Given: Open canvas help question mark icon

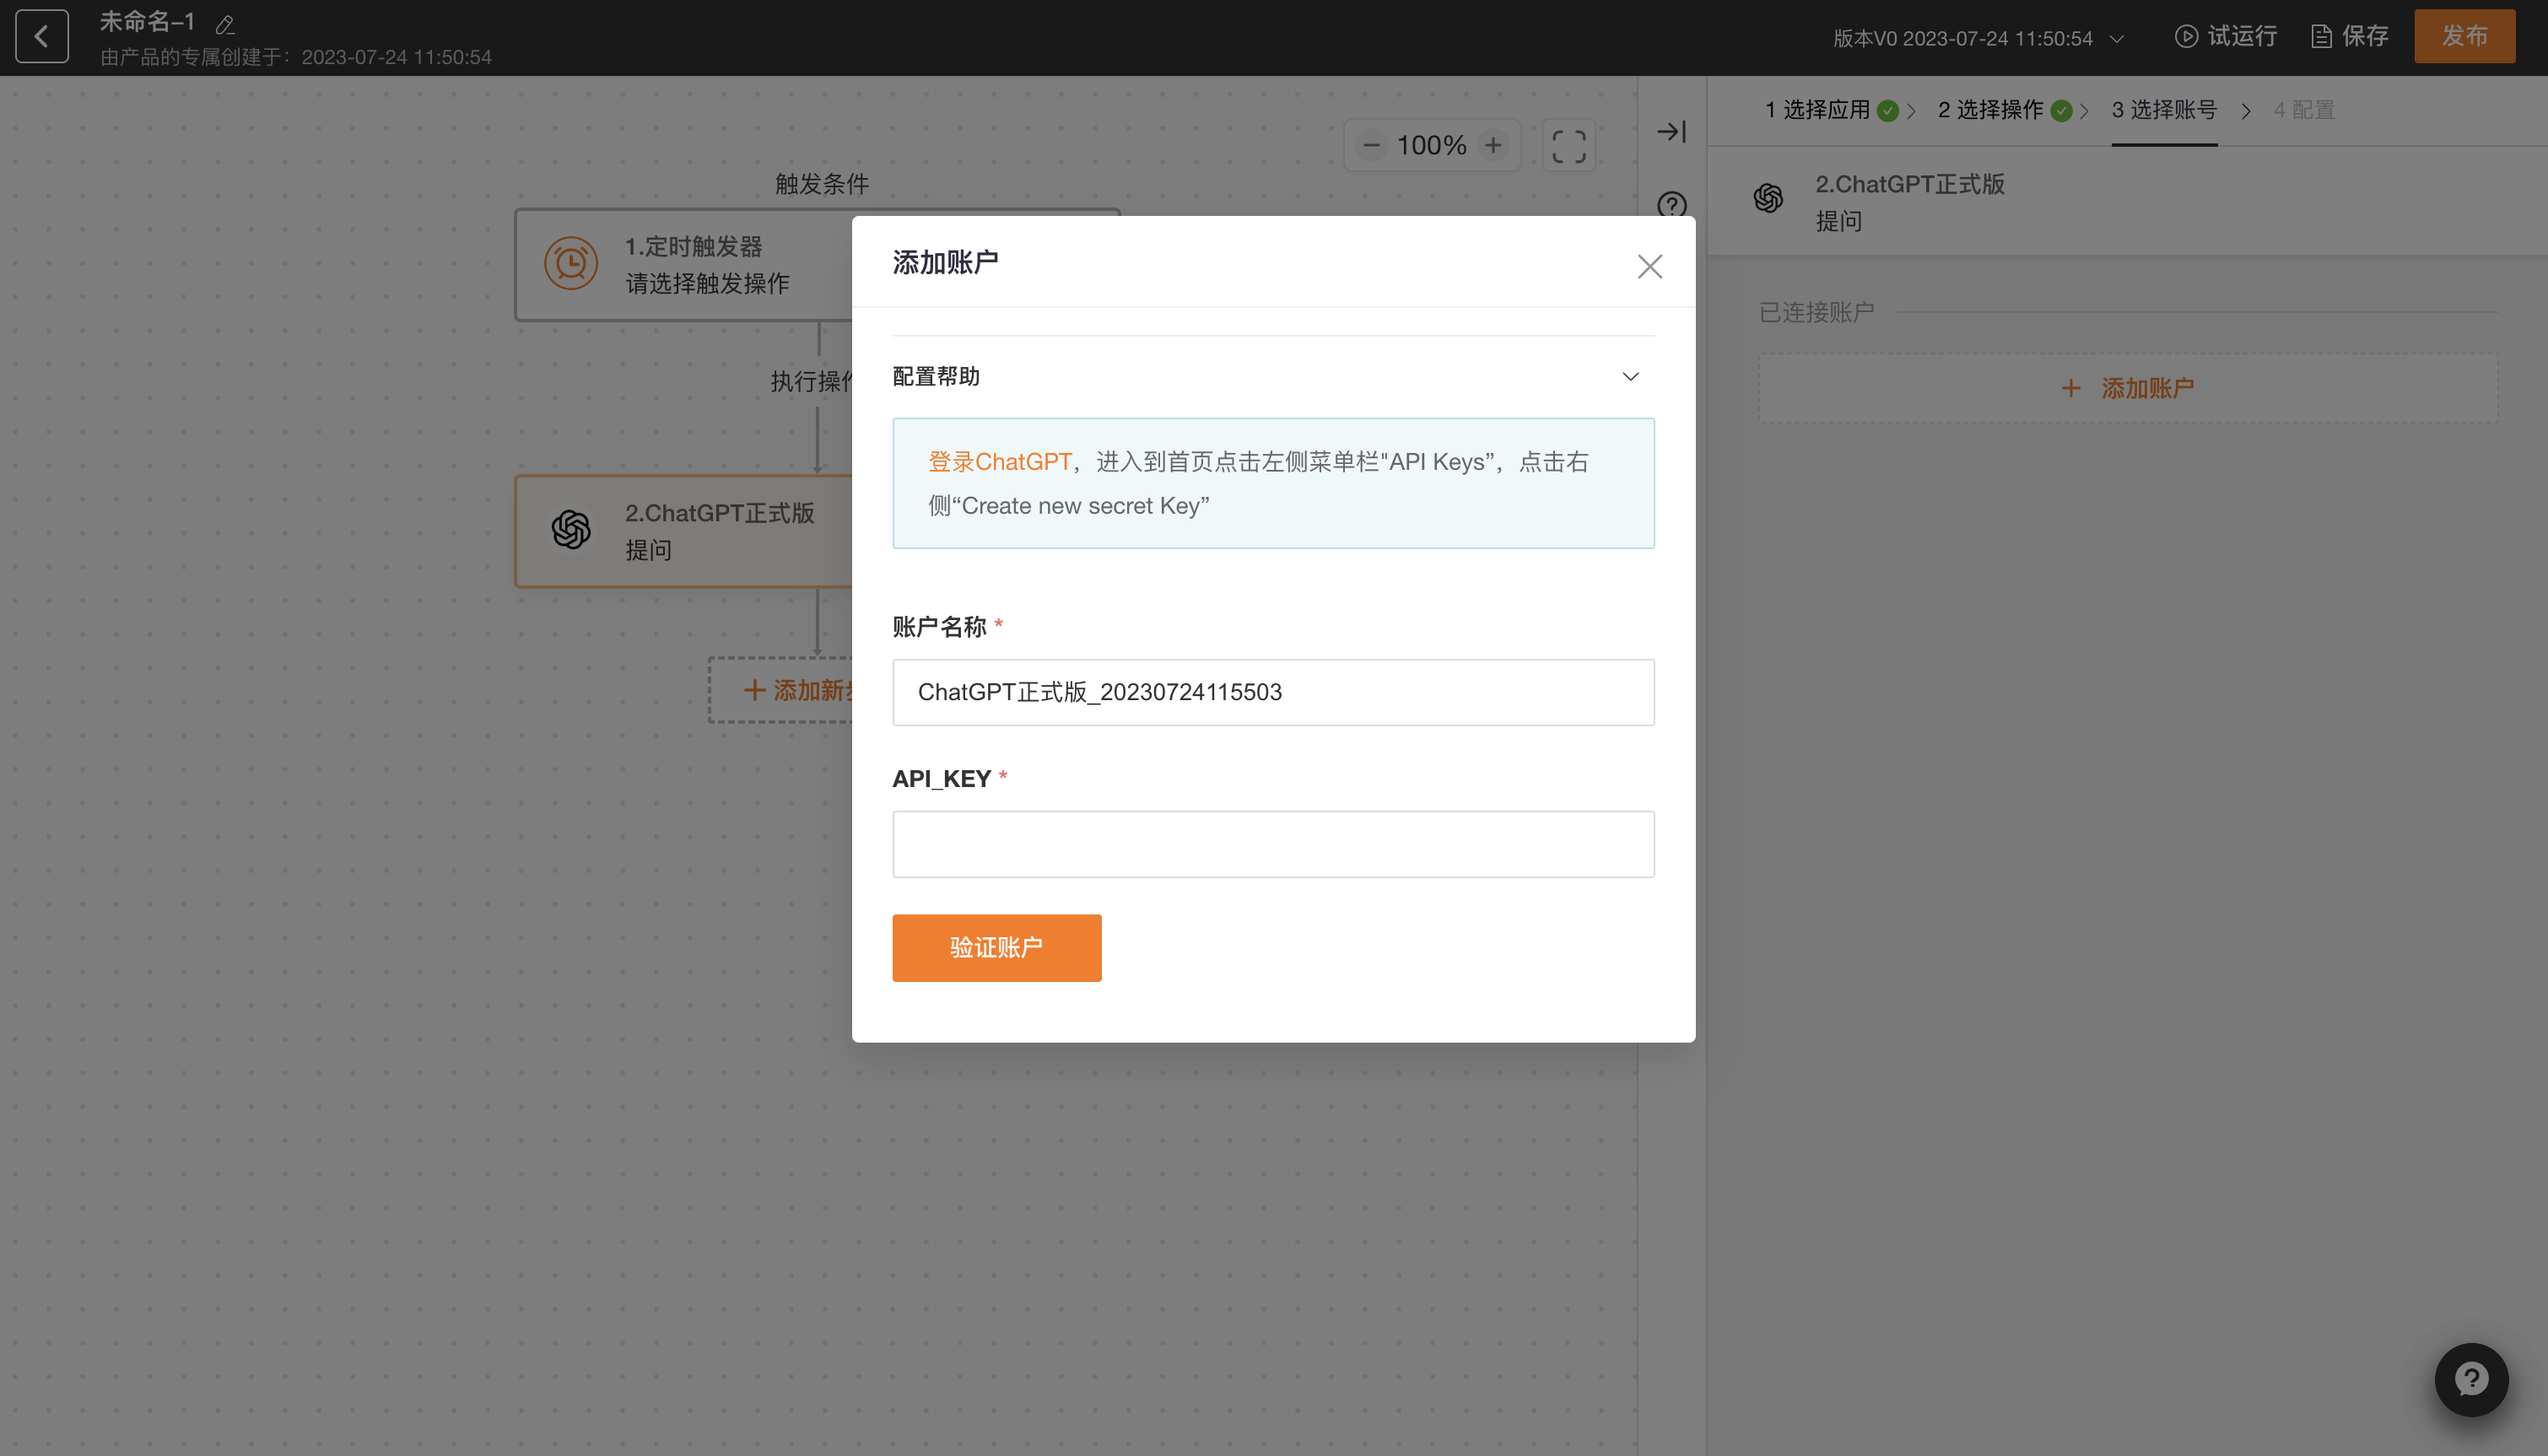Looking at the screenshot, I should (x=1672, y=204).
